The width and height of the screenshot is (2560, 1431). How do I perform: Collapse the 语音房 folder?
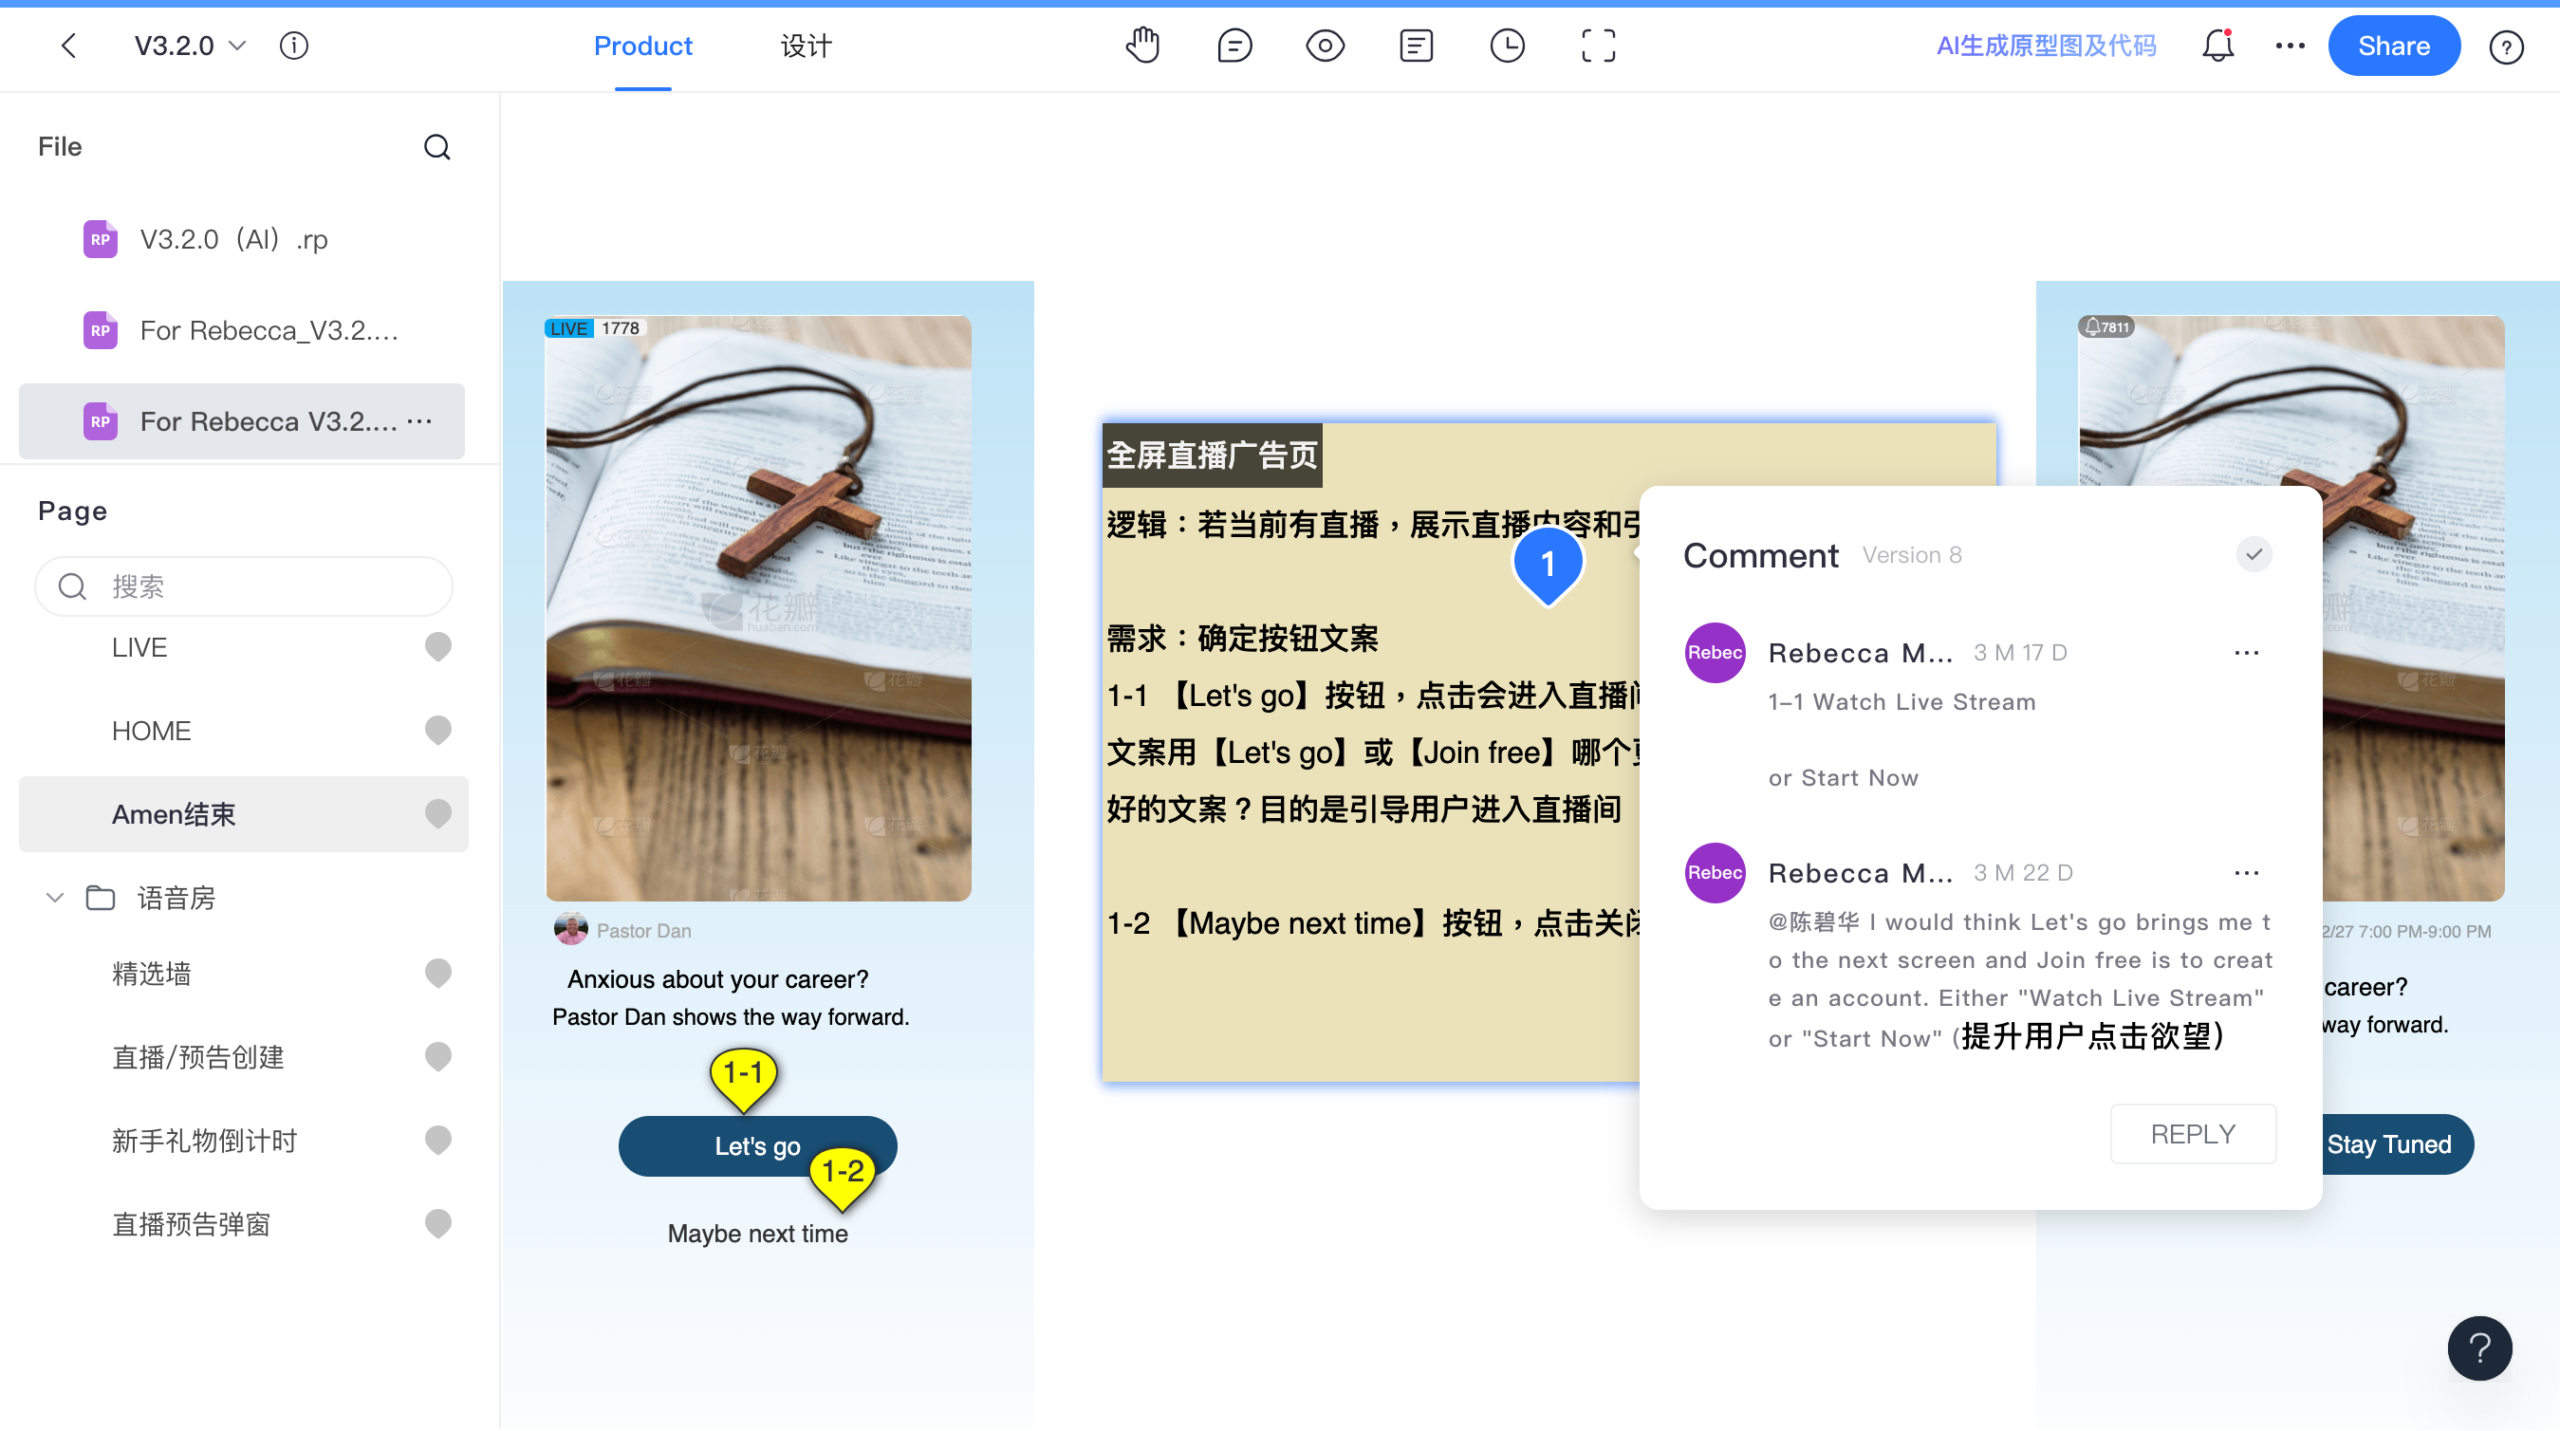[x=55, y=898]
